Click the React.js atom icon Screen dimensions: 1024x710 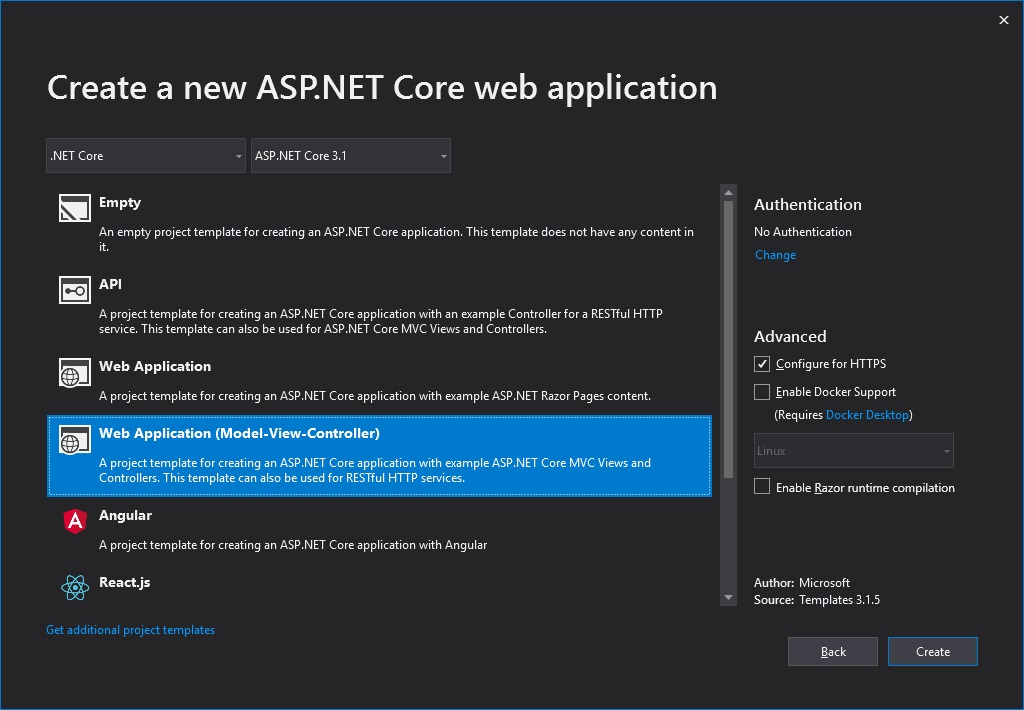click(x=75, y=588)
